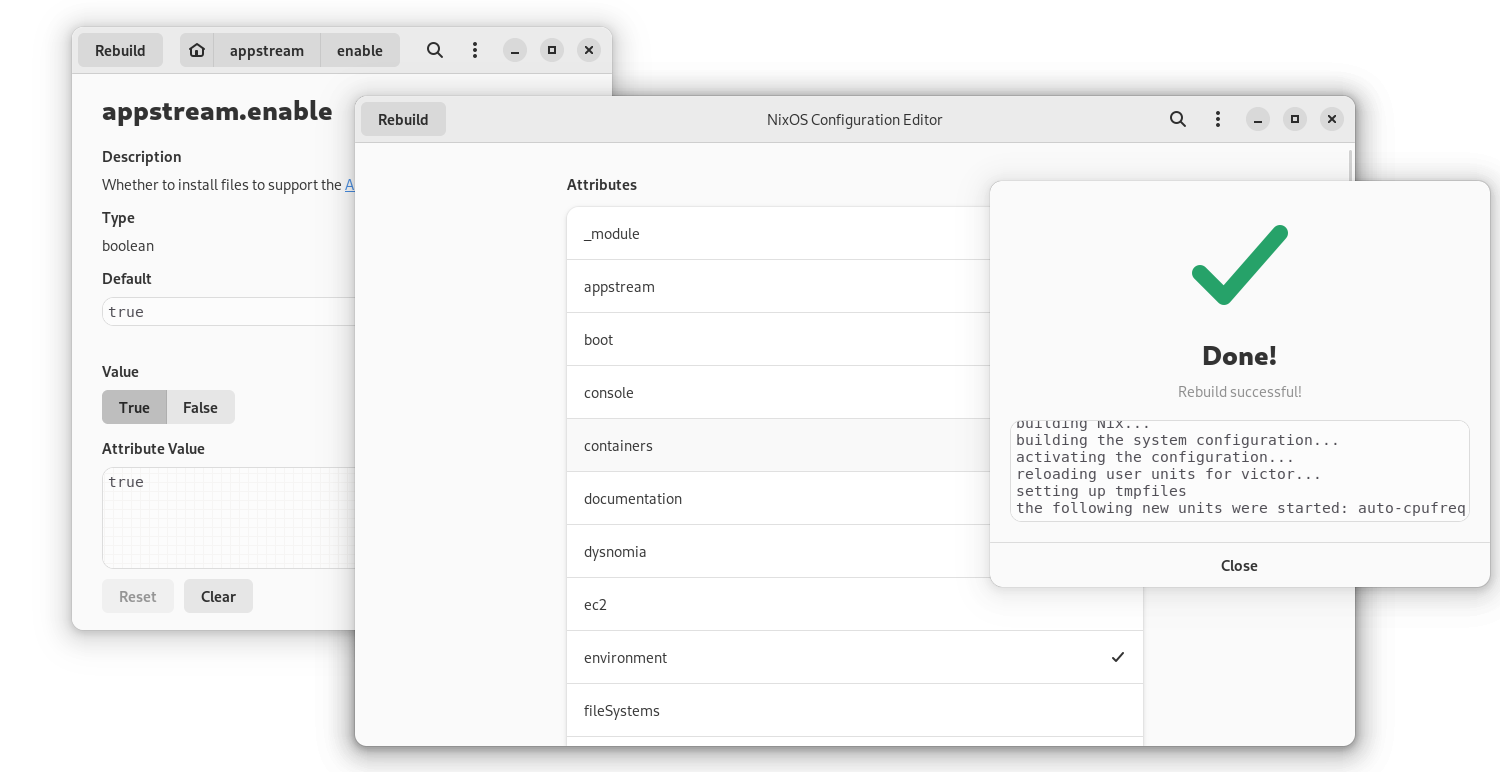
Task: Click log line about new units started auto-cpufreq
Action: (x=1241, y=508)
